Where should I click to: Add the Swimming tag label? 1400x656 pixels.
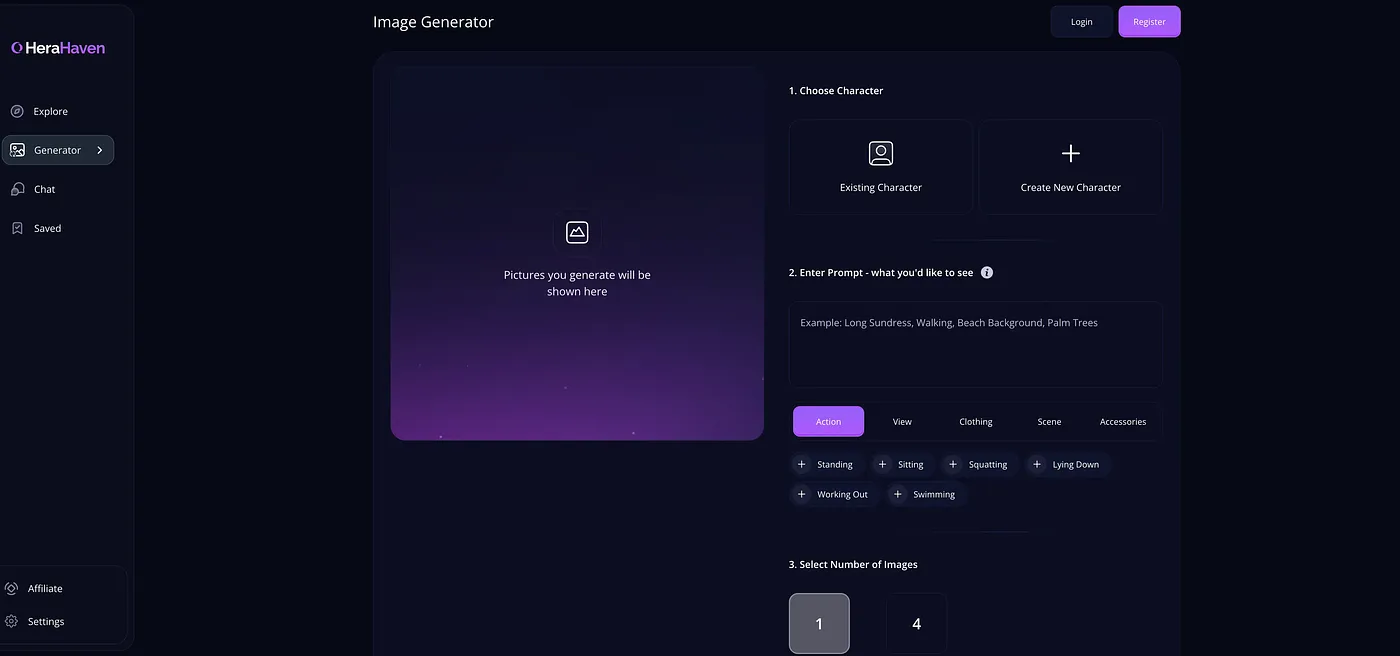point(934,494)
